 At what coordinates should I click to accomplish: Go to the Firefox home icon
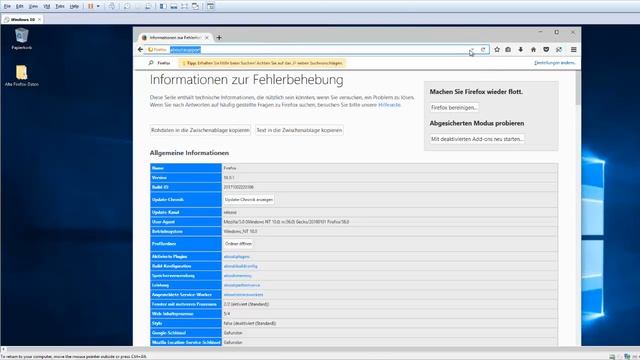(x=533, y=49)
